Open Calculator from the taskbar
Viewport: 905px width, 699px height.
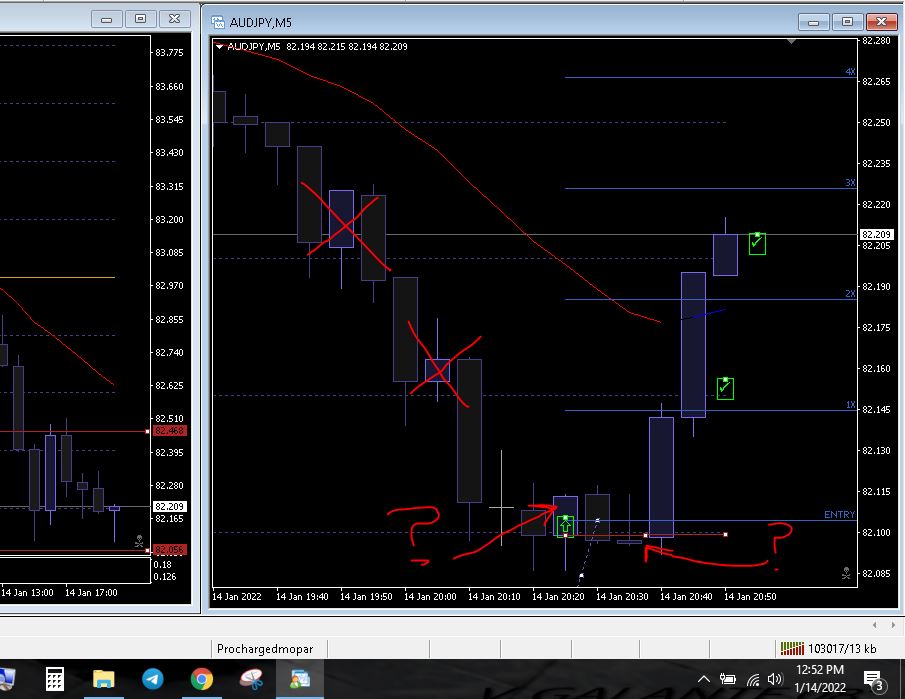(x=55, y=679)
